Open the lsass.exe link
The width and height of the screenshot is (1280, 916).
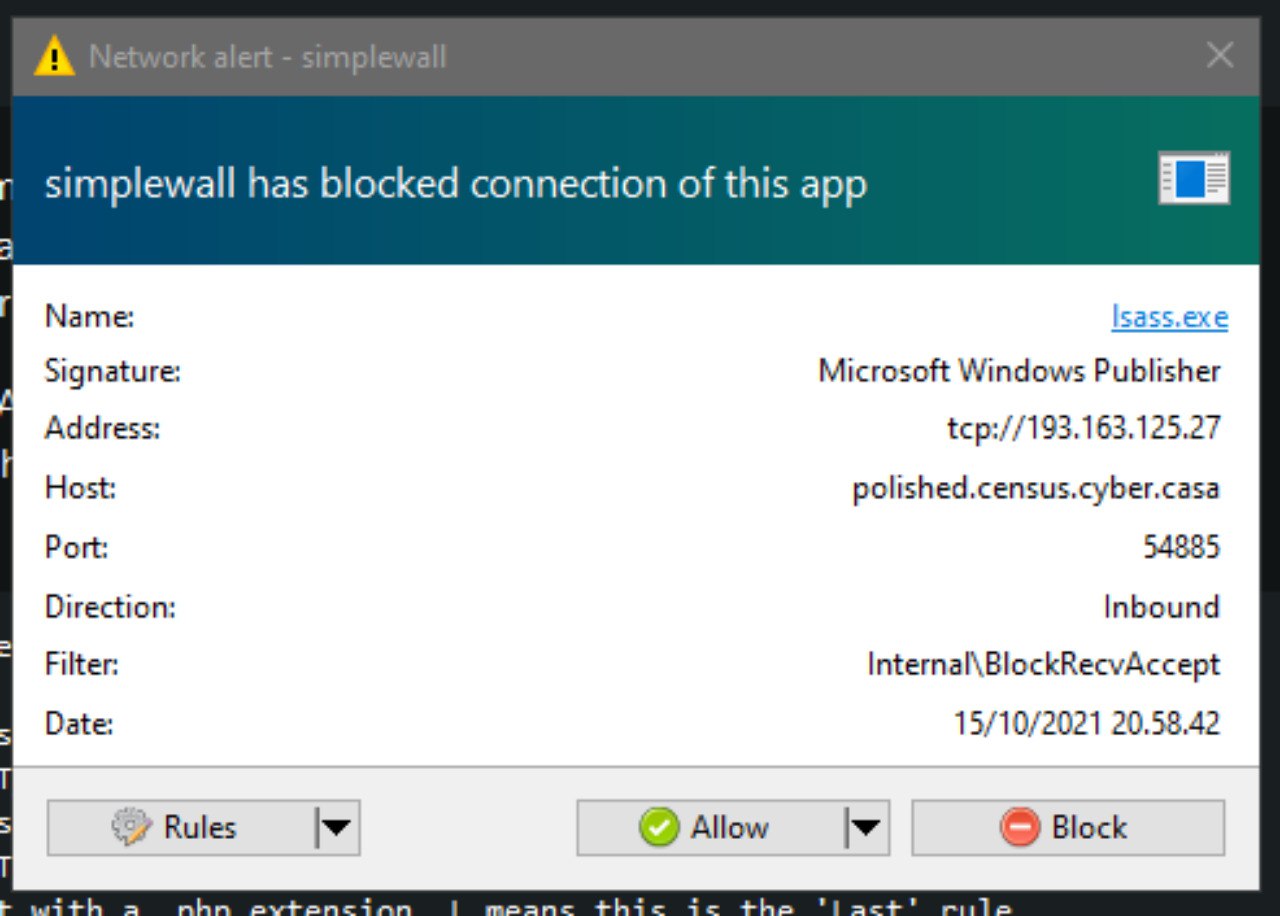pos(1169,317)
